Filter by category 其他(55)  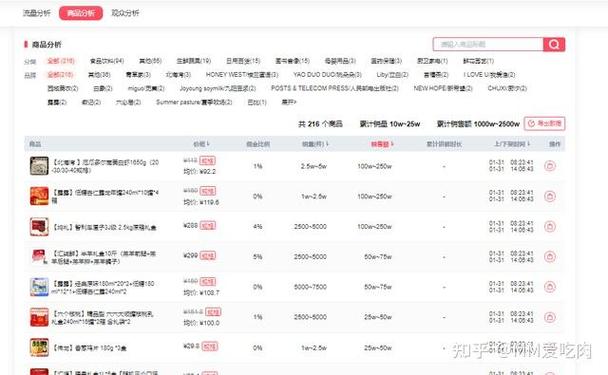pyautogui.click(x=150, y=61)
